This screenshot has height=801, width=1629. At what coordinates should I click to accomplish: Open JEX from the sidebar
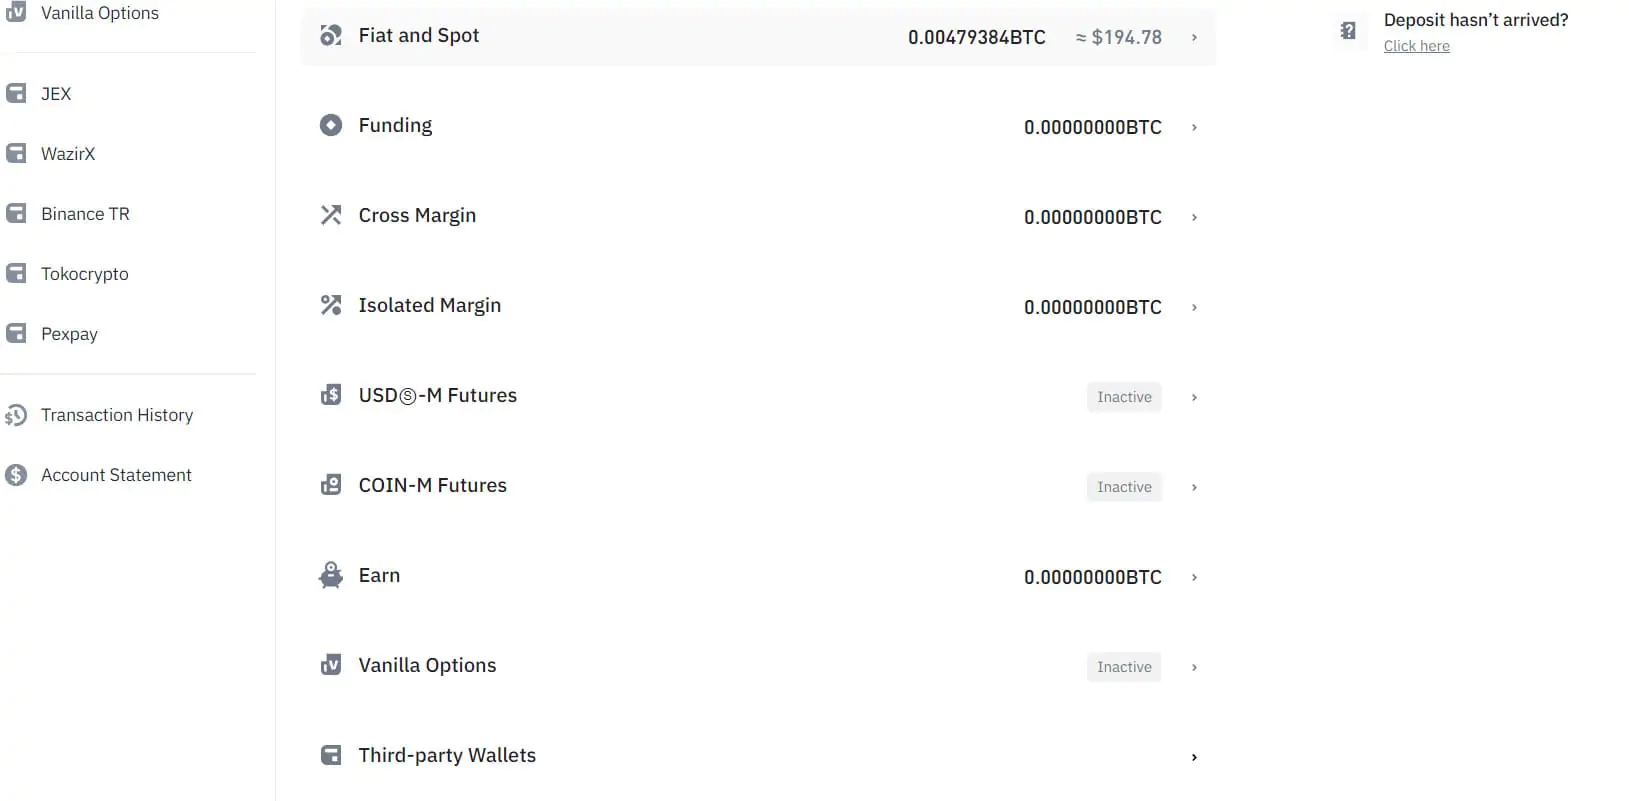pyautogui.click(x=56, y=94)
